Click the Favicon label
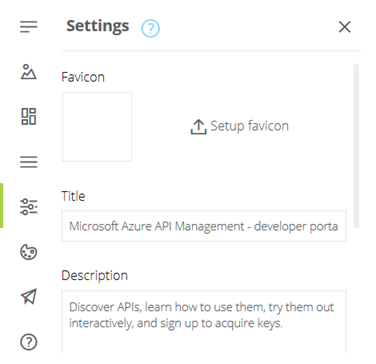 [83, 77]
